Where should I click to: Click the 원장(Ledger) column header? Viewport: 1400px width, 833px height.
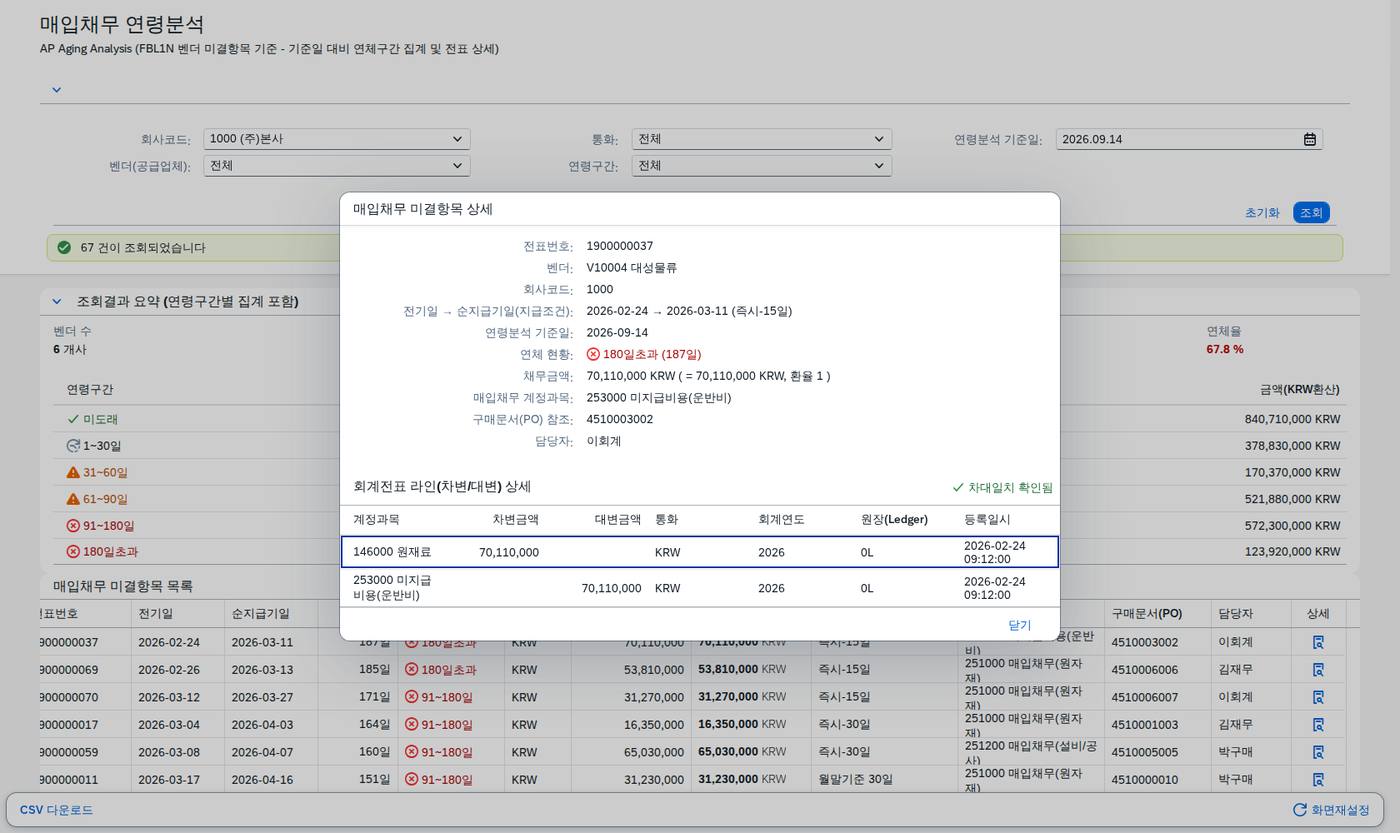894,520
